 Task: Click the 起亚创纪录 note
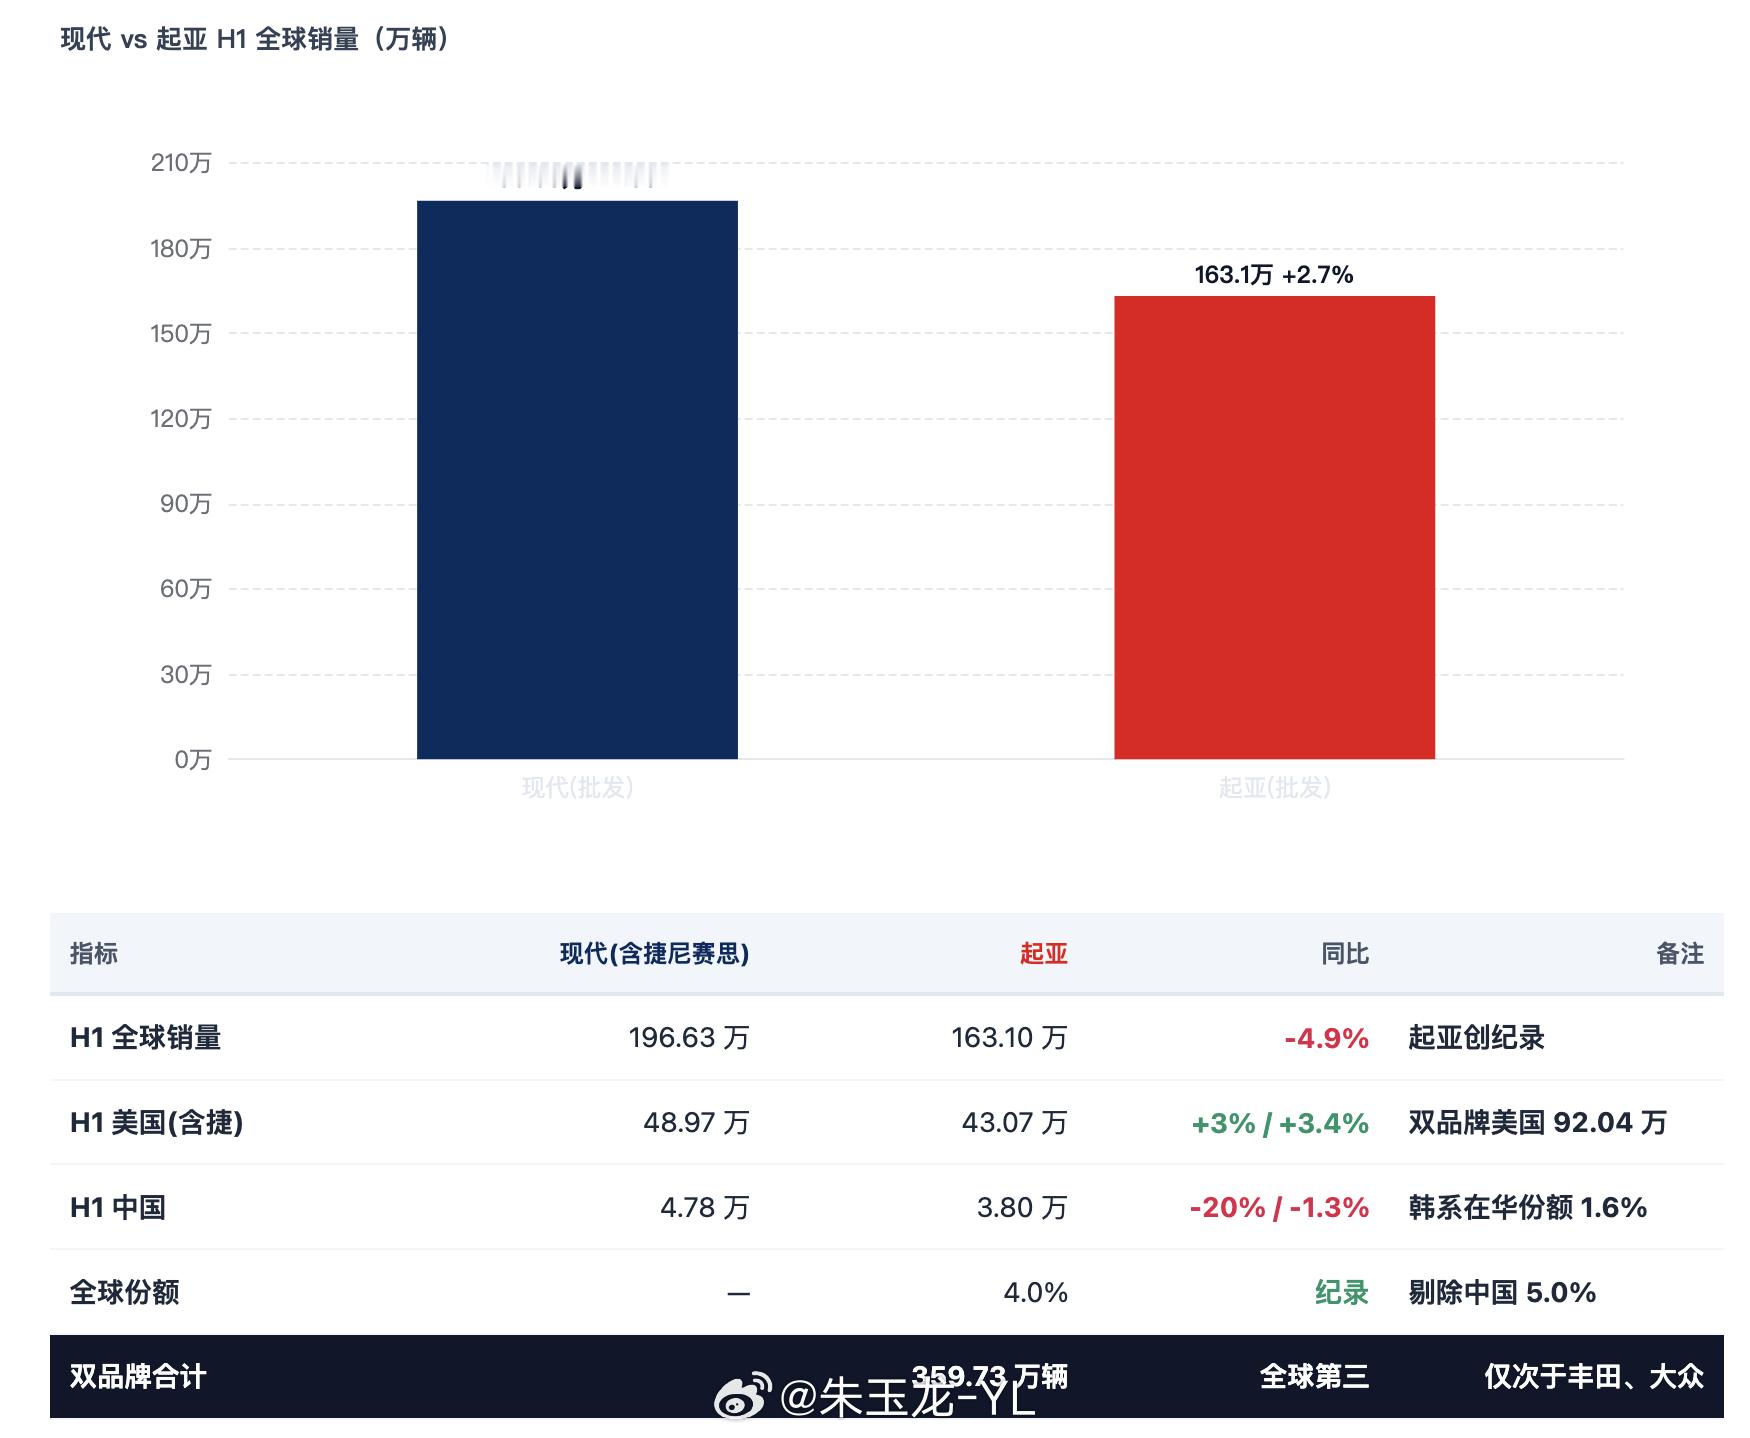point(1477,1038)
